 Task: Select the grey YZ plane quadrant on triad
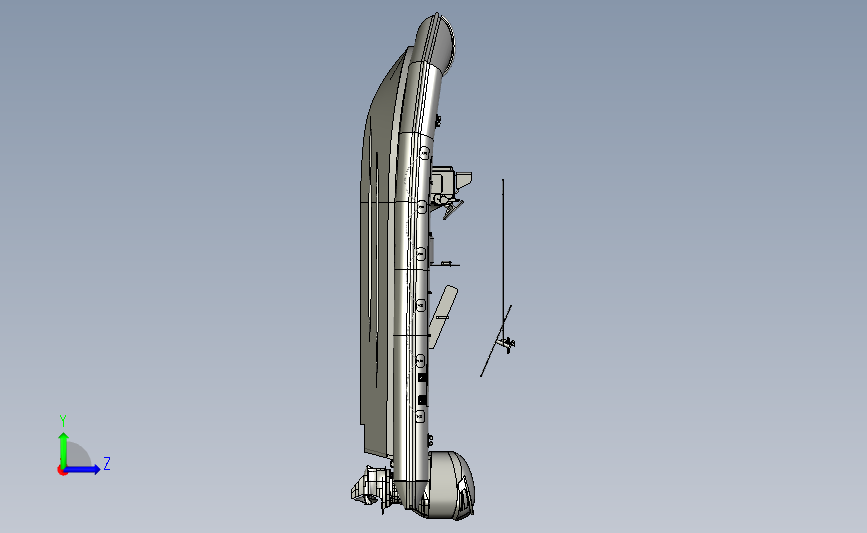point(79,454)
